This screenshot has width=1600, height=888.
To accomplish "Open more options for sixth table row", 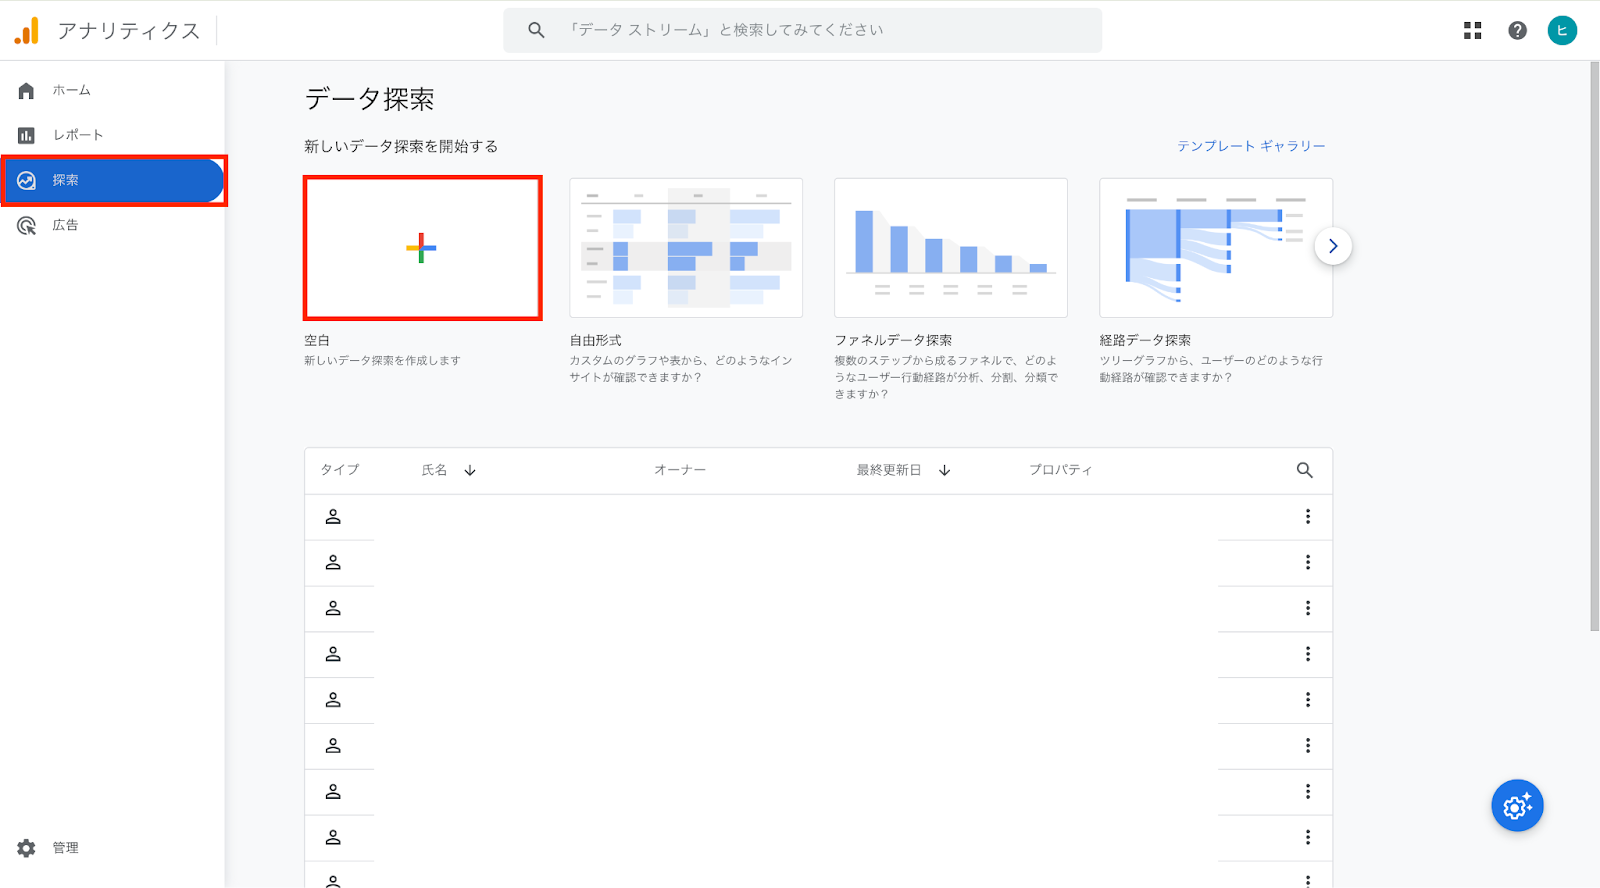I will click(x=1308, y=746).
